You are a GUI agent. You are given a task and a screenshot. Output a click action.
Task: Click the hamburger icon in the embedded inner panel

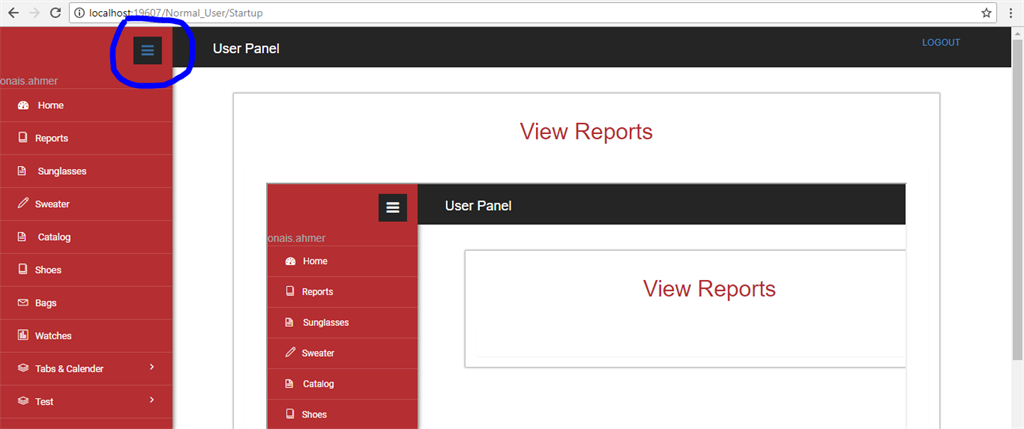point(392,208)
